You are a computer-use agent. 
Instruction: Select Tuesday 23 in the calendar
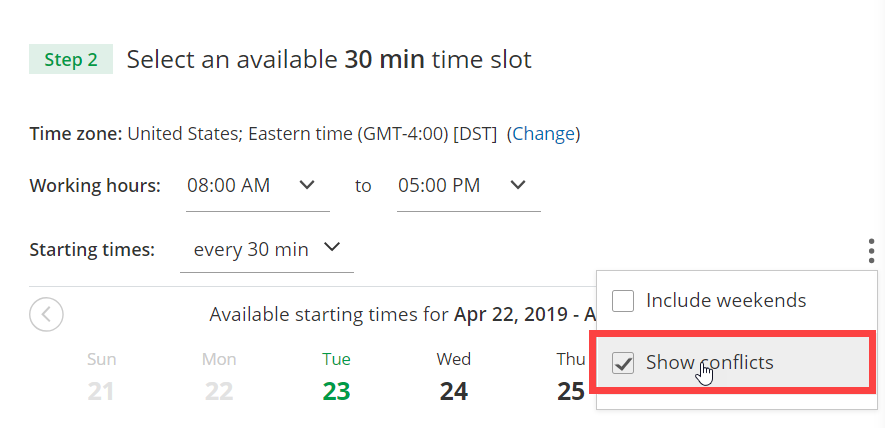pyautogui.click(x=336, y=377)
